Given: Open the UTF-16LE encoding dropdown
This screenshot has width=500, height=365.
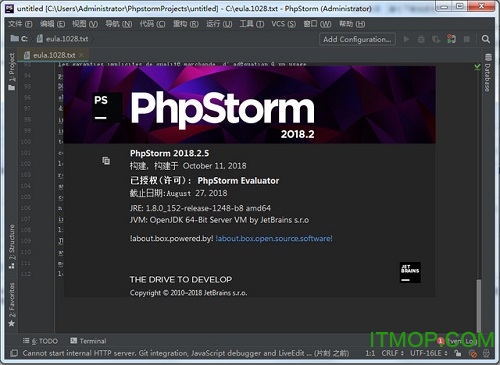Looking at the screenshot, I should (x=429, y=353).
